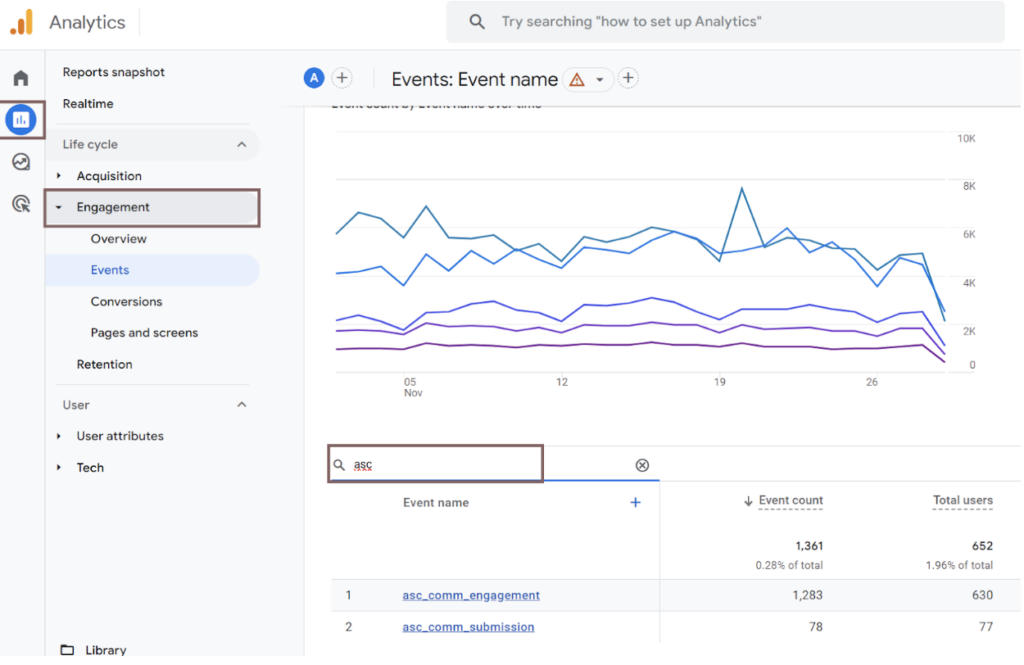
Task: Click the Life cycle section label
Action: [x=90, y=144]
